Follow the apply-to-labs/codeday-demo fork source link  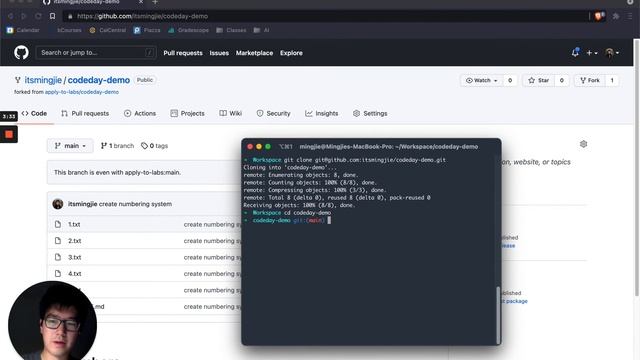click(82, 92)
